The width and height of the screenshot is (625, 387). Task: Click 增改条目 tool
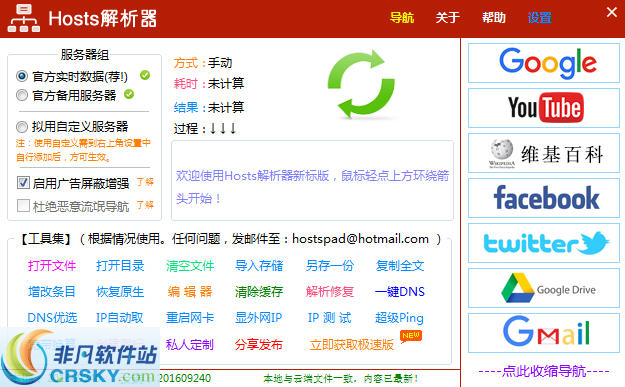point(52,292)
